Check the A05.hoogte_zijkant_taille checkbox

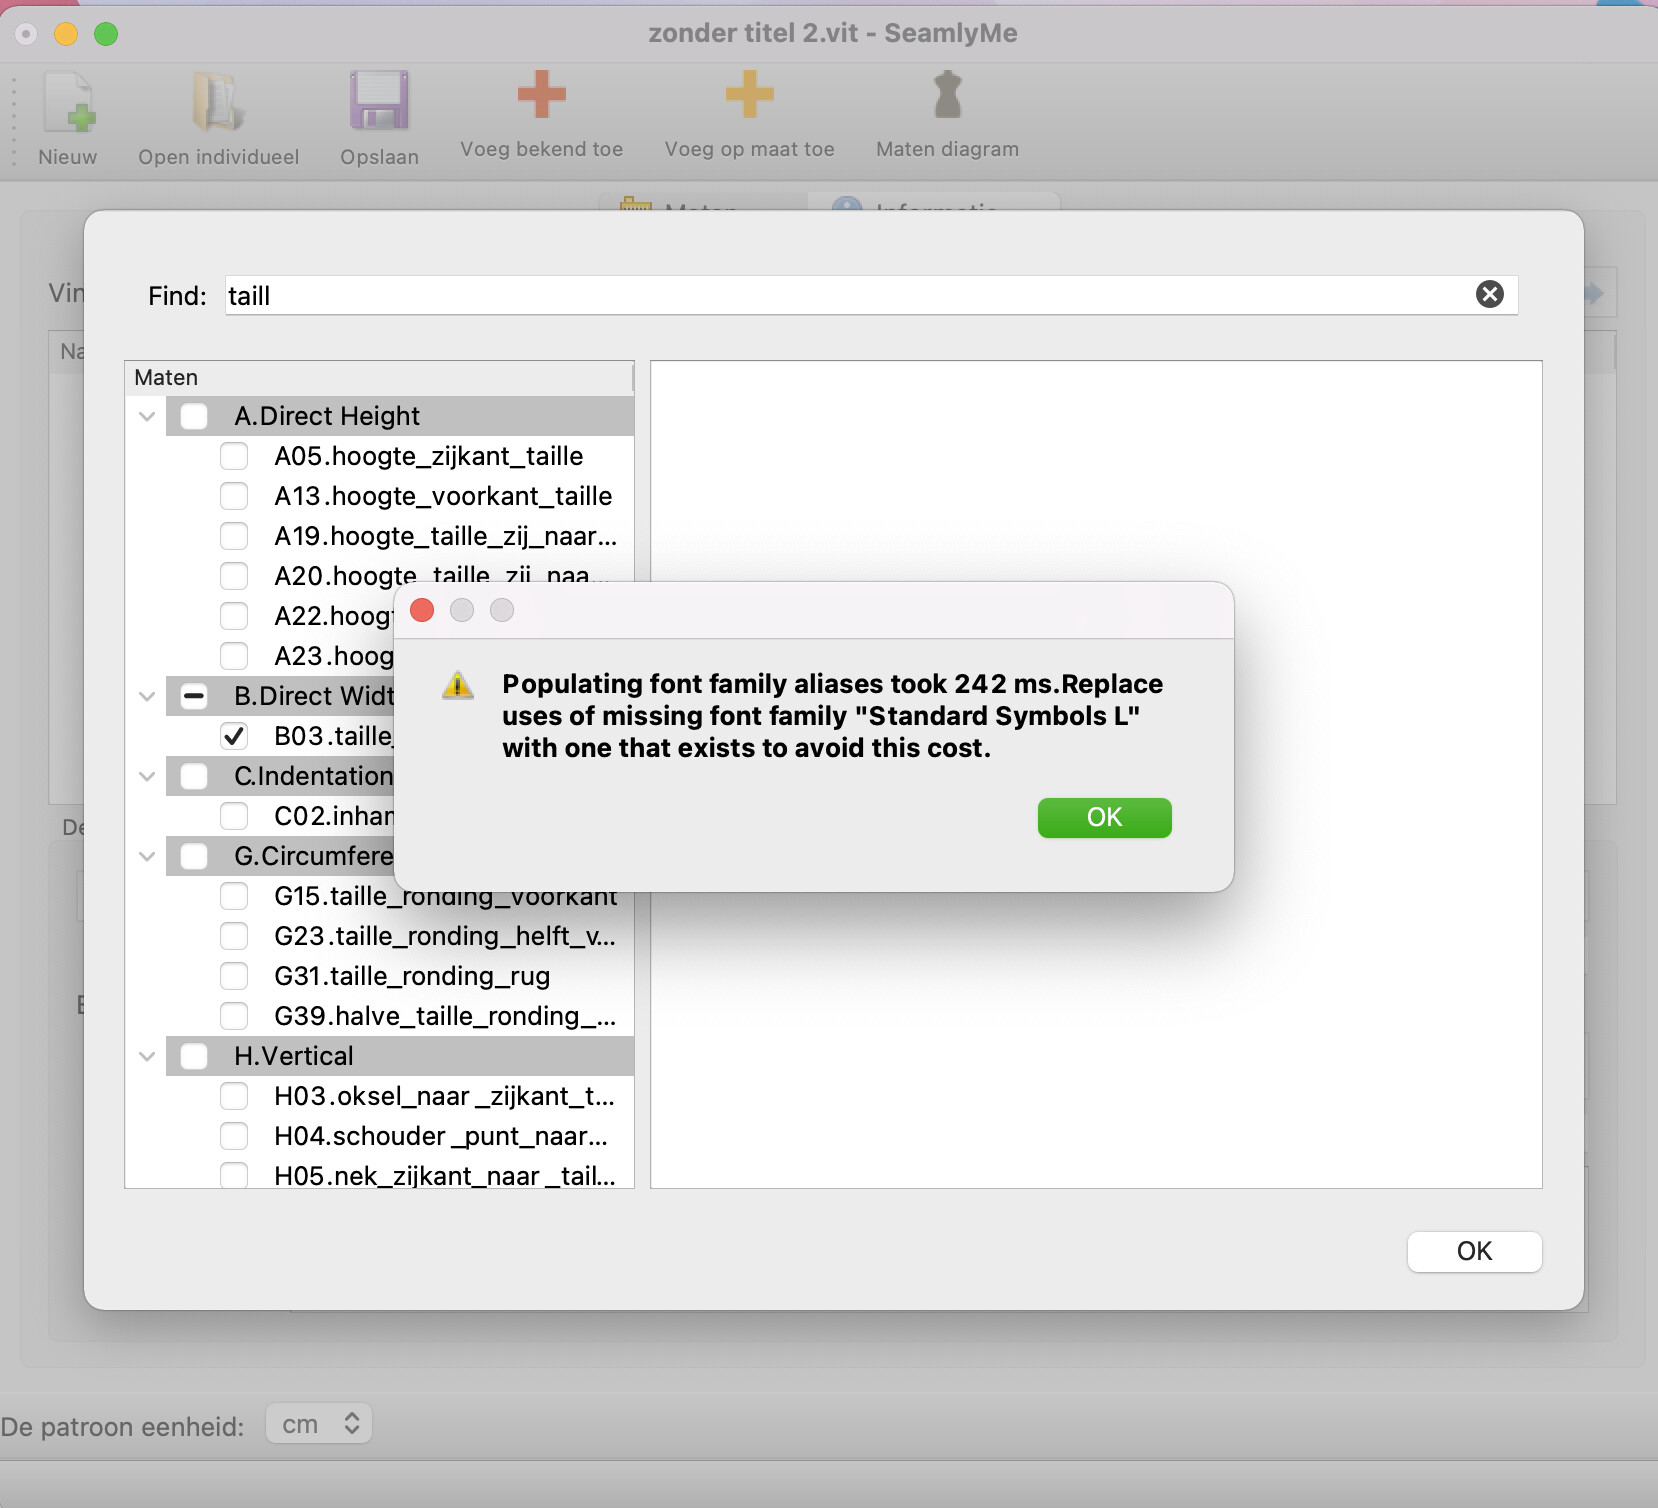click(234, 456)
